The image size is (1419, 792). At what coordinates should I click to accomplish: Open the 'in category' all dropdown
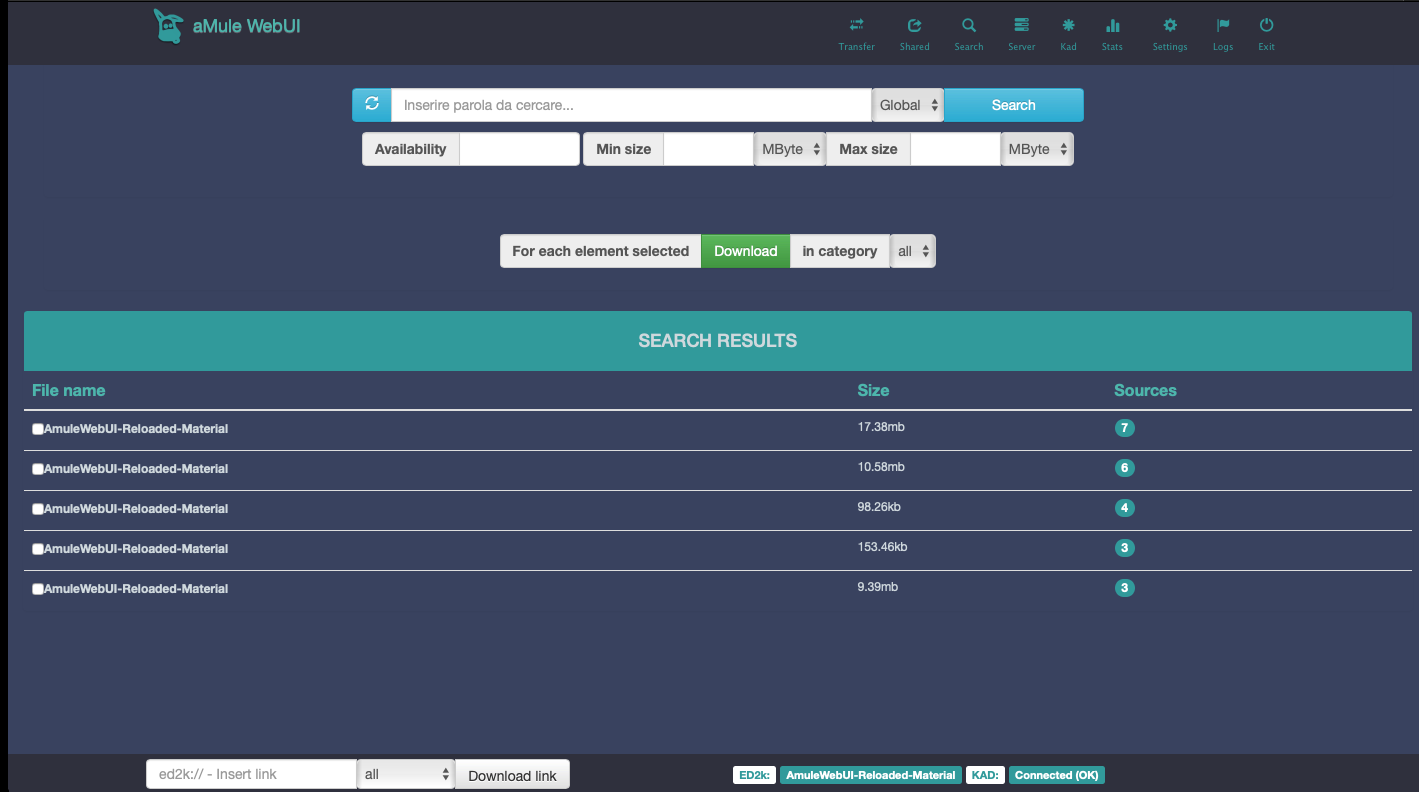pyautogui.click(x=913, y=251)
